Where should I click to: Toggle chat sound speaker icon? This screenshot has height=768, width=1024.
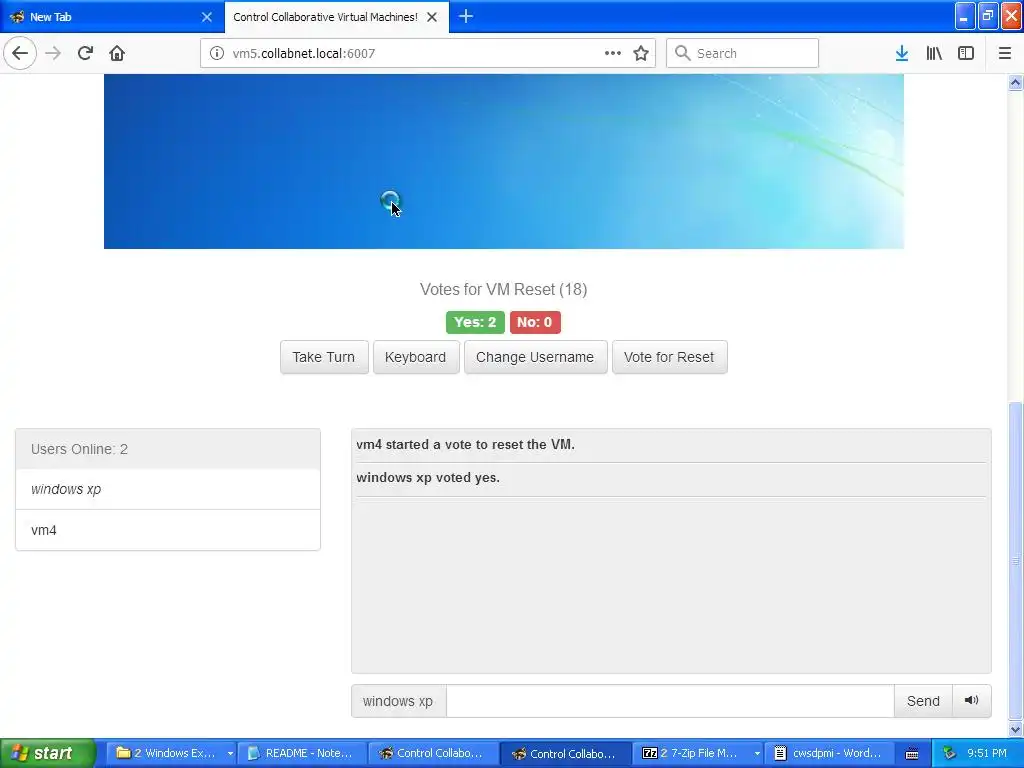point(972,701)
